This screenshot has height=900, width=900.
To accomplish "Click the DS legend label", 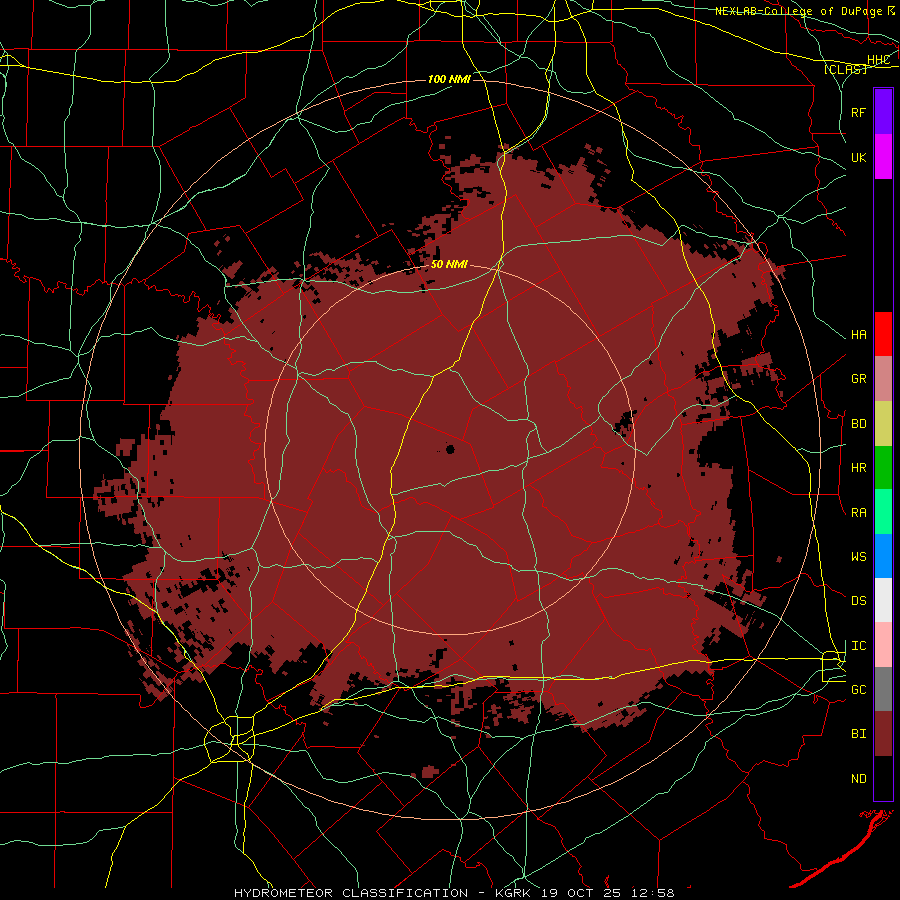I will tap(858, 601).
